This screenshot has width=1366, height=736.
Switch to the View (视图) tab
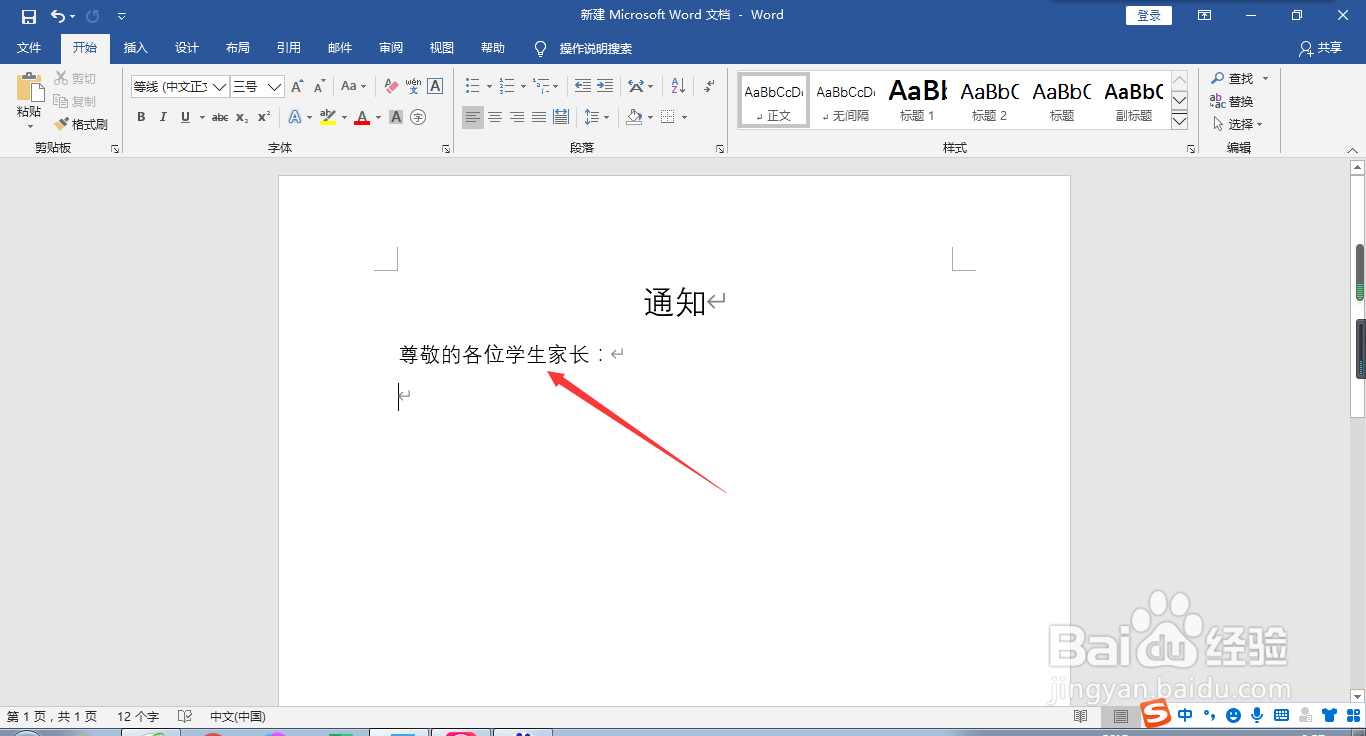(442, 48)
